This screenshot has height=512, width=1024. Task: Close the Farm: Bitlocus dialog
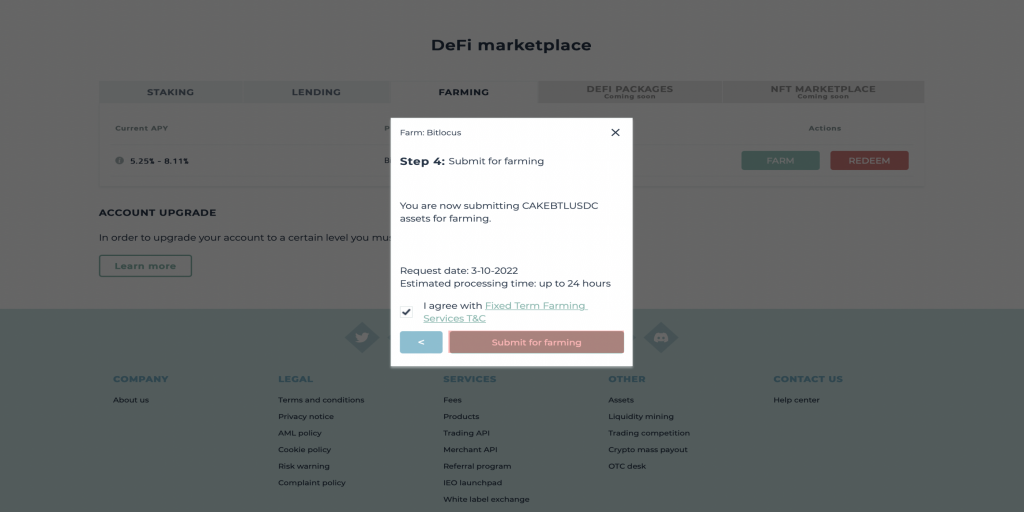pos(615,133)
